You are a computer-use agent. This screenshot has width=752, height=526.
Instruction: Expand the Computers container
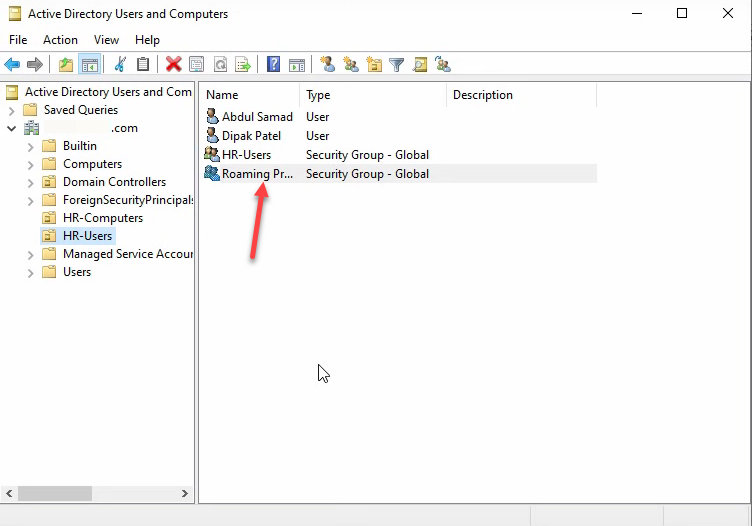[x=31, y=165]
